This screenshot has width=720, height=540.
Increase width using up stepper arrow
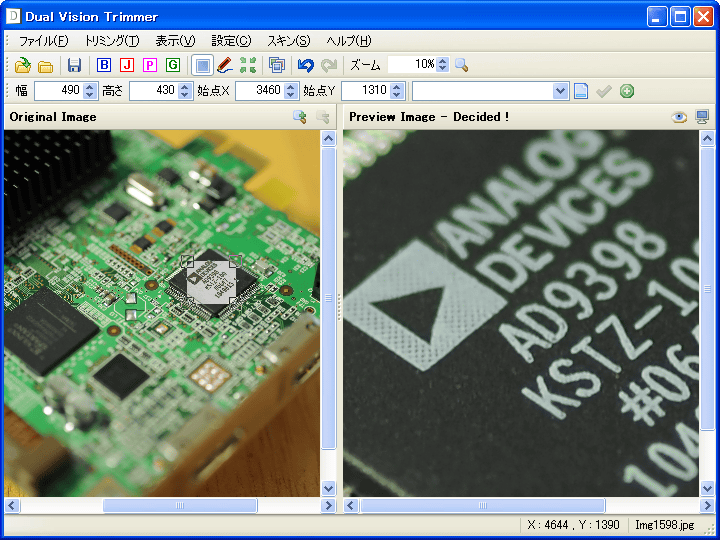pos(90,87)
